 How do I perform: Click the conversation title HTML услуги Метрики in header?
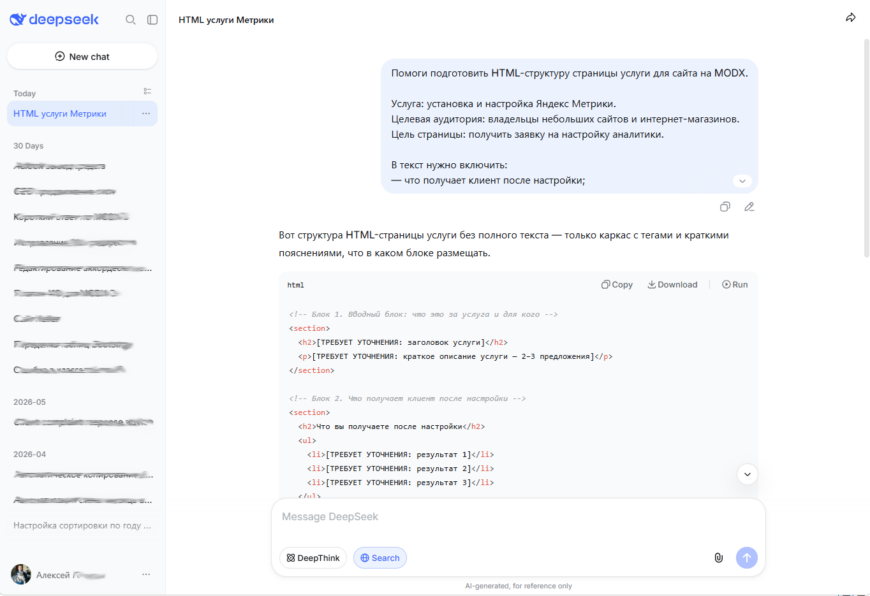(226, 20)
